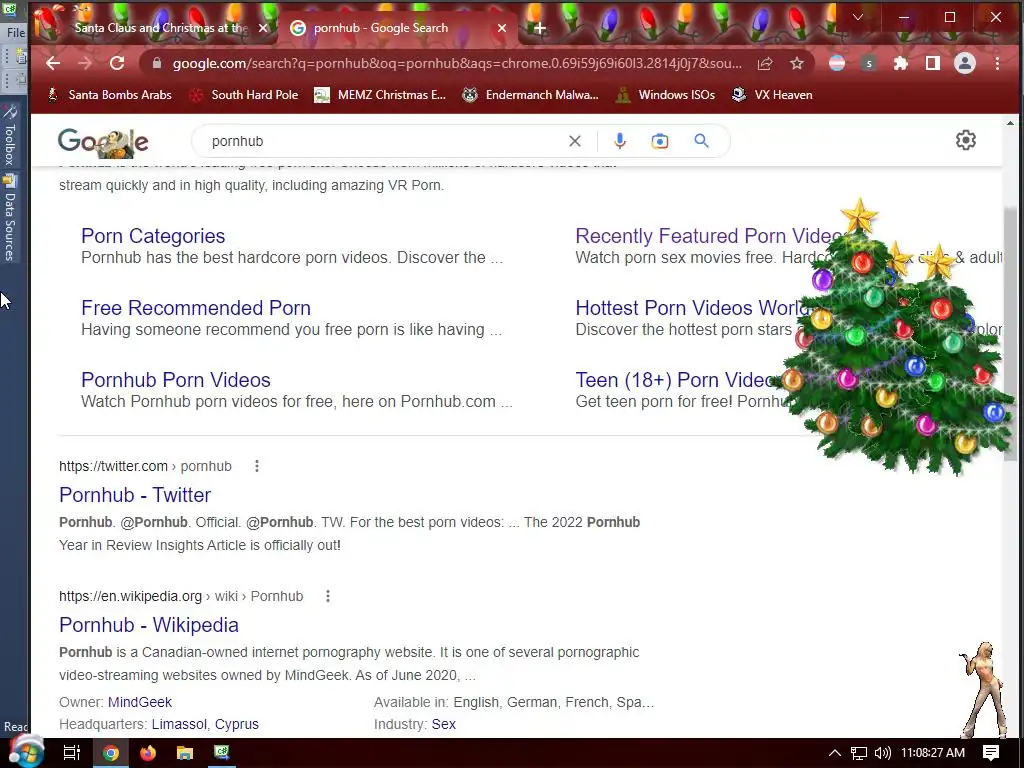Viewport: 1024px width, 768px height.
Task: Open the VX Heaven bookmark
Action: pyautogui.click(x=772, y=95)
